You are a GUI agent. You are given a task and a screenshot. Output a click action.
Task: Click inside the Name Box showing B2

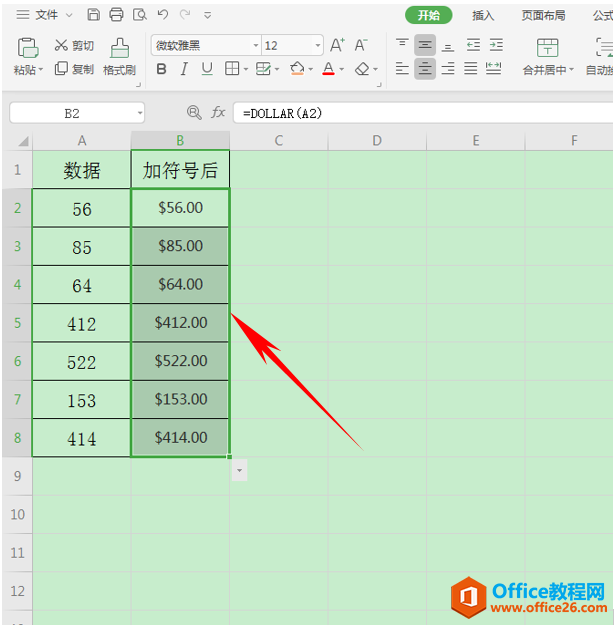(73, 114)
